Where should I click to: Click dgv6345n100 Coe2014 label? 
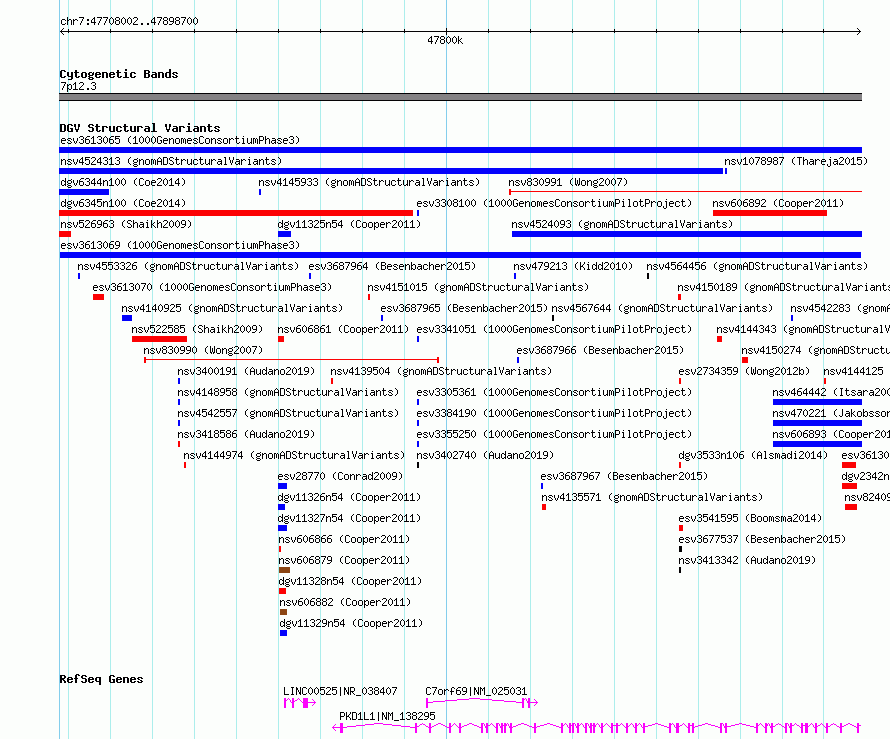123,203
